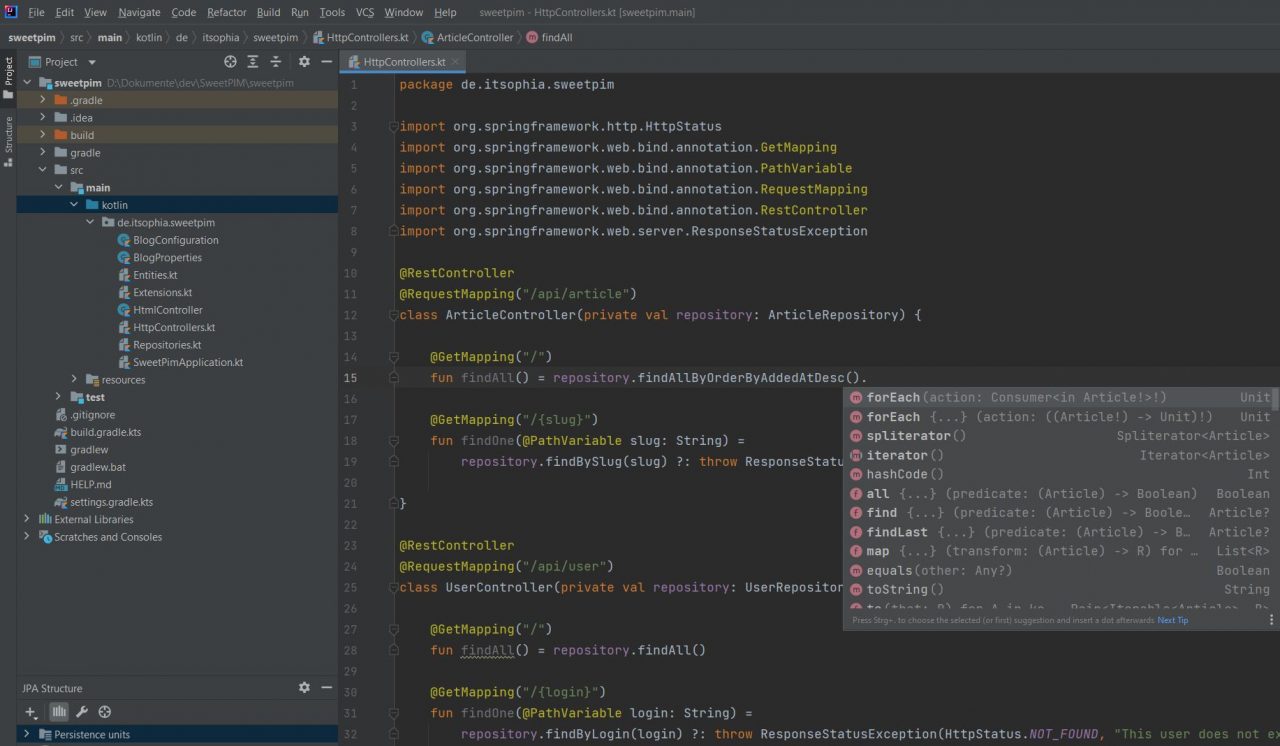This screenshot has height=746, width=1280.
Task: Click the plus icon in JPA Structure
Action: [x=31, y=712]
